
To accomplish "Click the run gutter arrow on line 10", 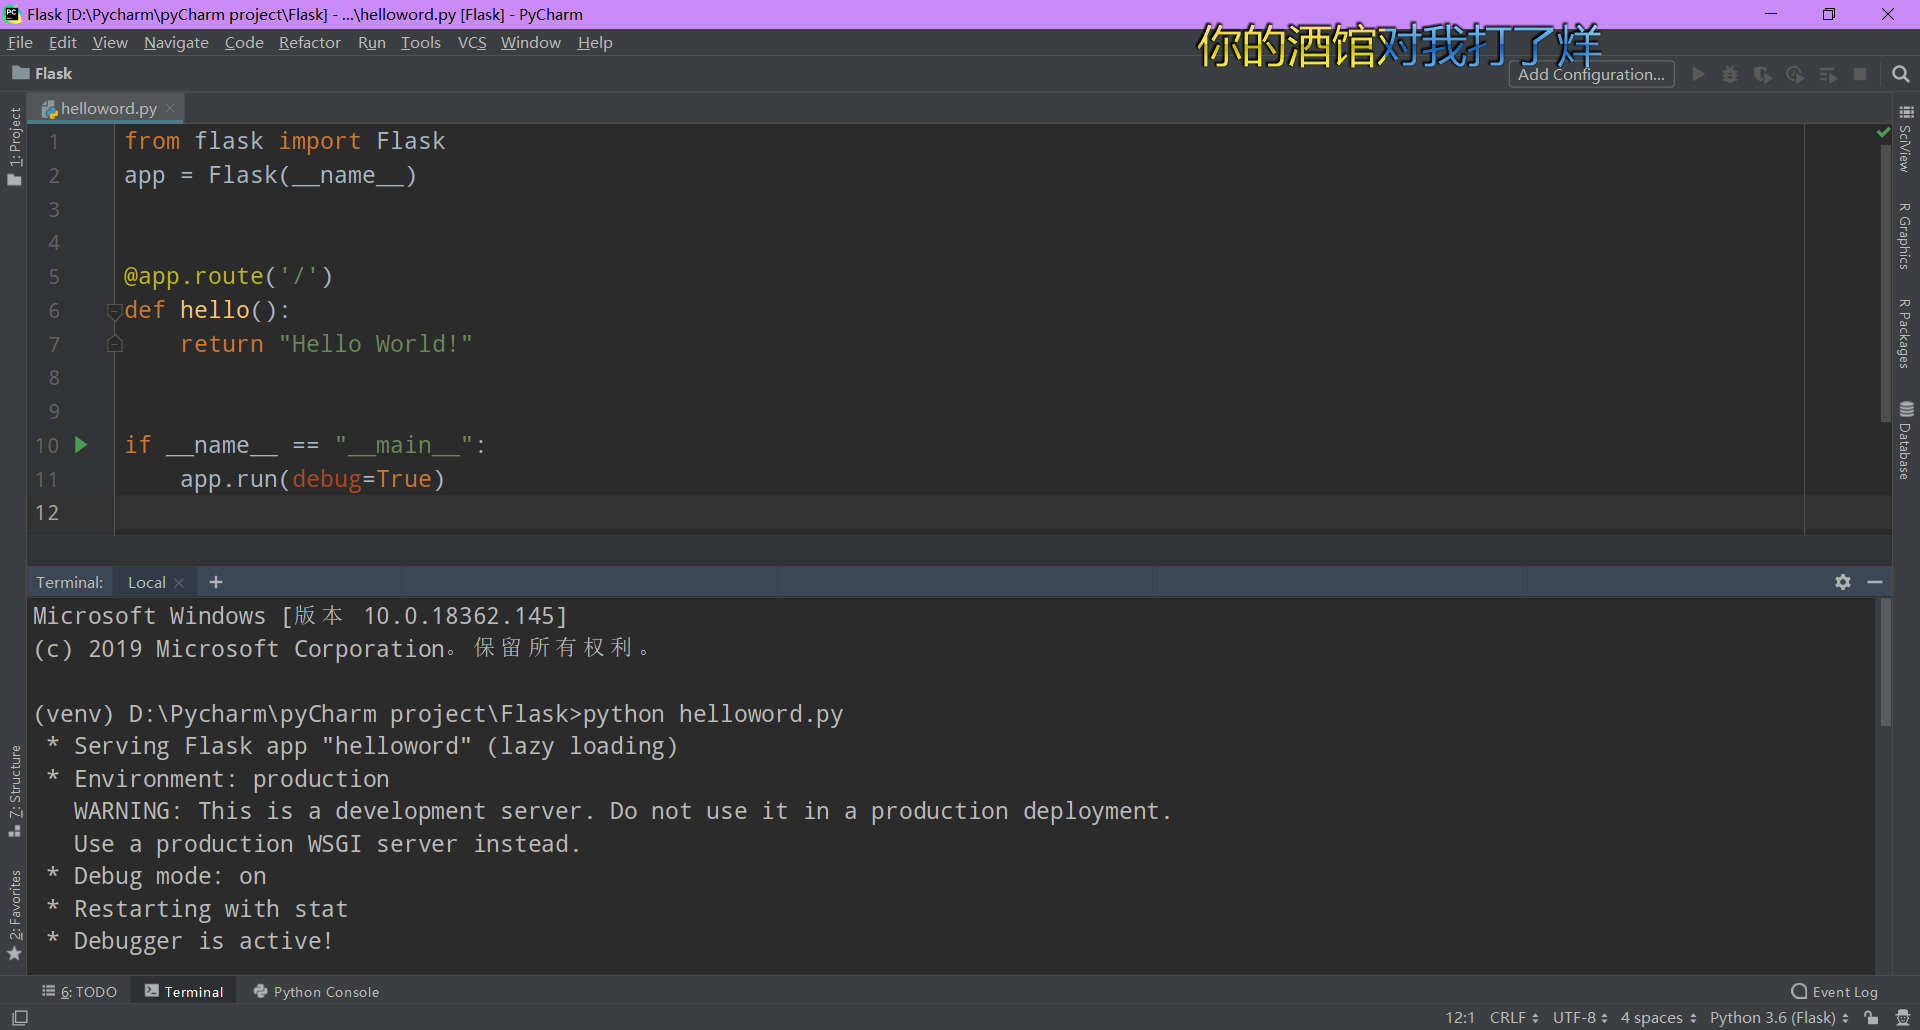I will 81,445.
